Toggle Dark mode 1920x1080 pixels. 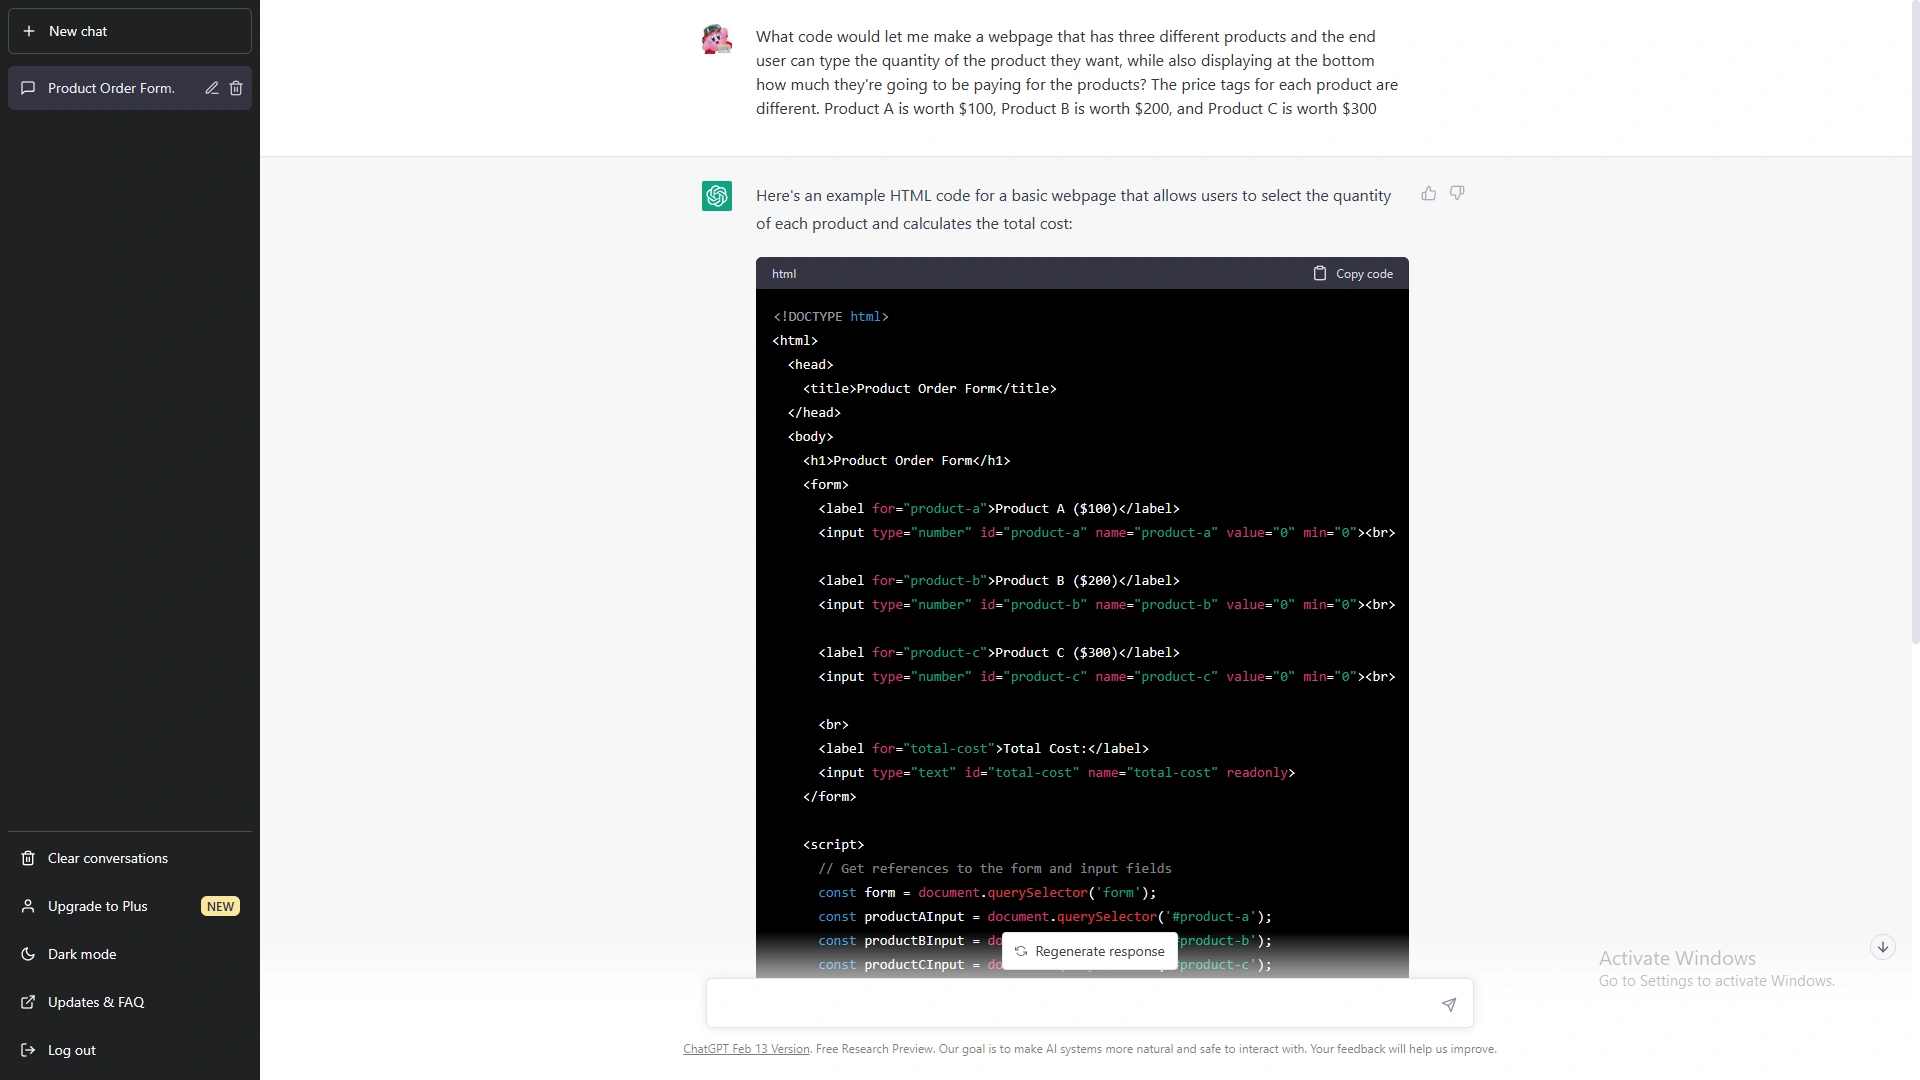[80, 954]
